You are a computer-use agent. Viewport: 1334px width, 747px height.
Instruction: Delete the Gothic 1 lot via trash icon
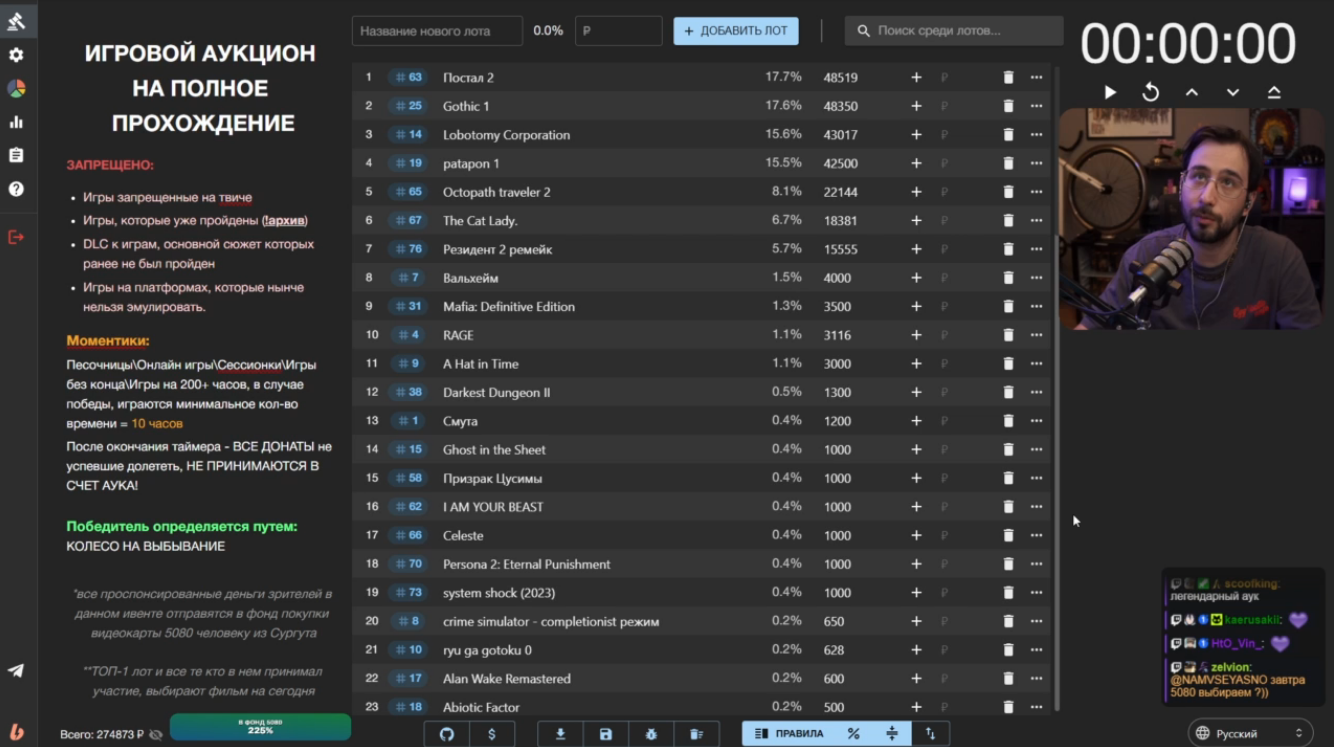click(1008, 106)
